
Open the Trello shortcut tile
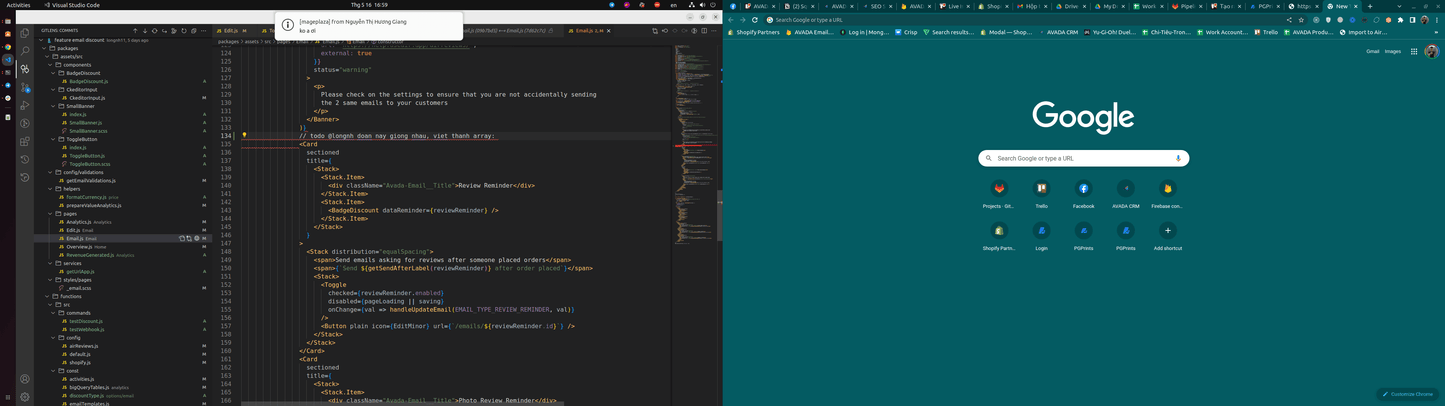point(1041,188)
